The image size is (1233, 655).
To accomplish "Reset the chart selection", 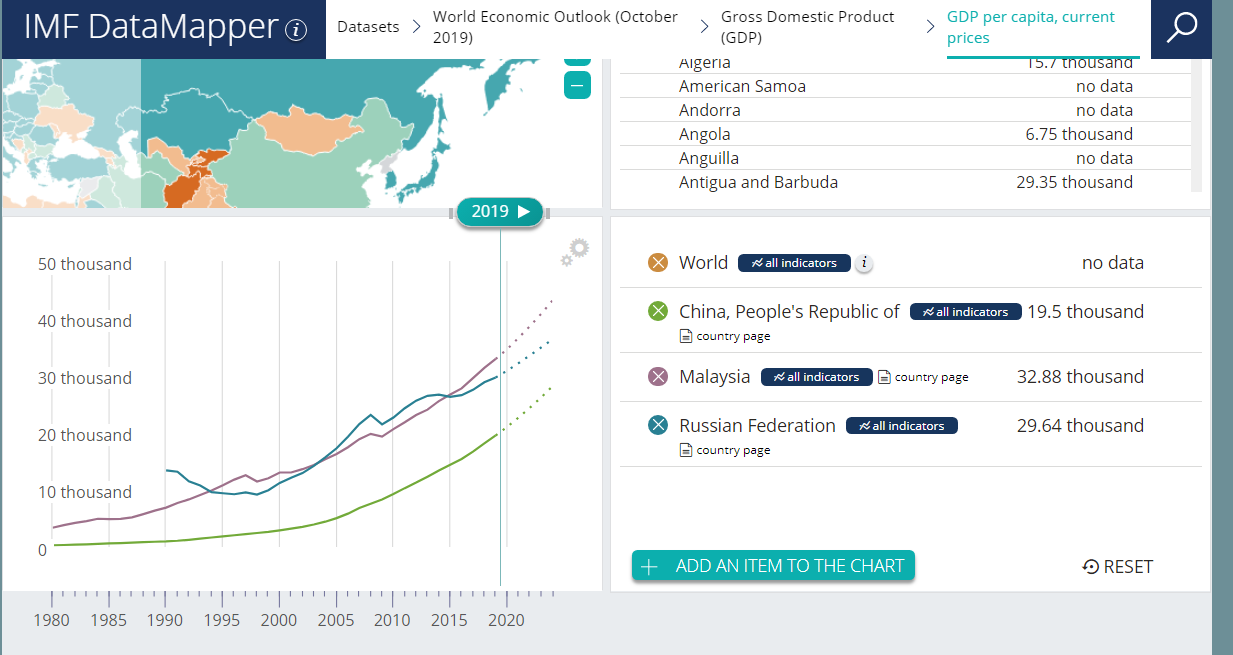I will [1118, 567].
